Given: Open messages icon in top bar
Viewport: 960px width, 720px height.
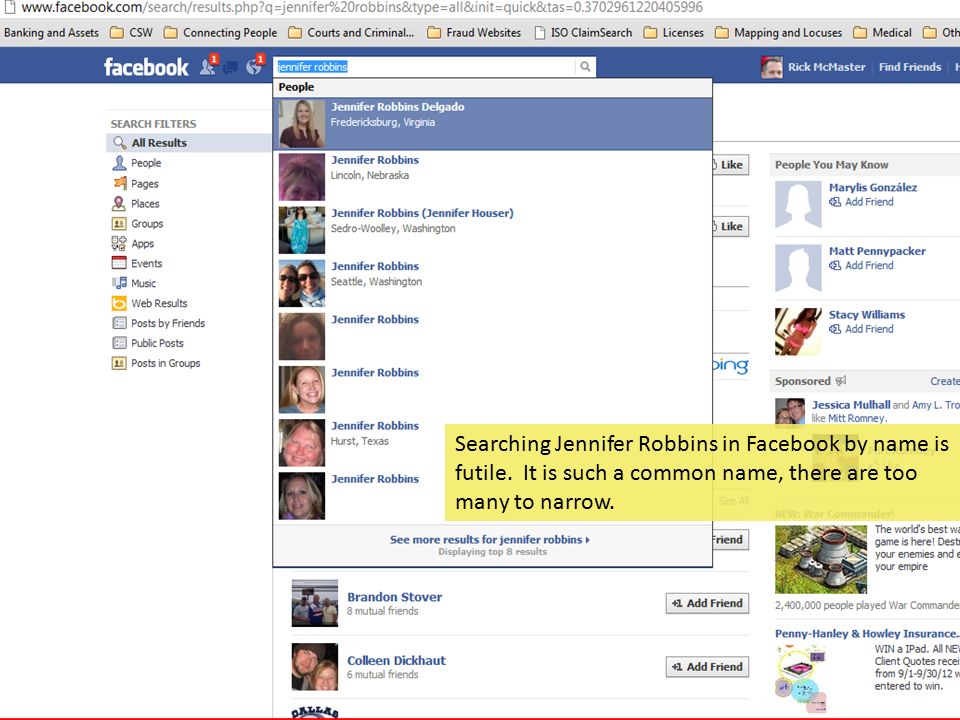Looking at the screenshot, I should 230,67.
